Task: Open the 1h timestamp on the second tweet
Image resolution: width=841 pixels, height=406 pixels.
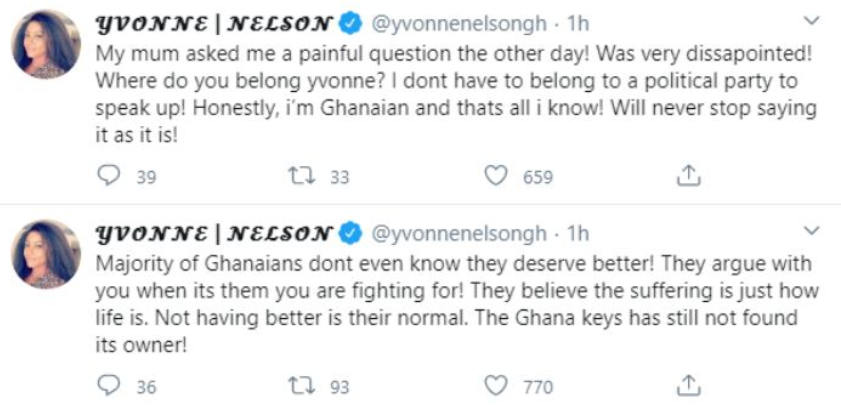Action: click(x=578, y=233)
